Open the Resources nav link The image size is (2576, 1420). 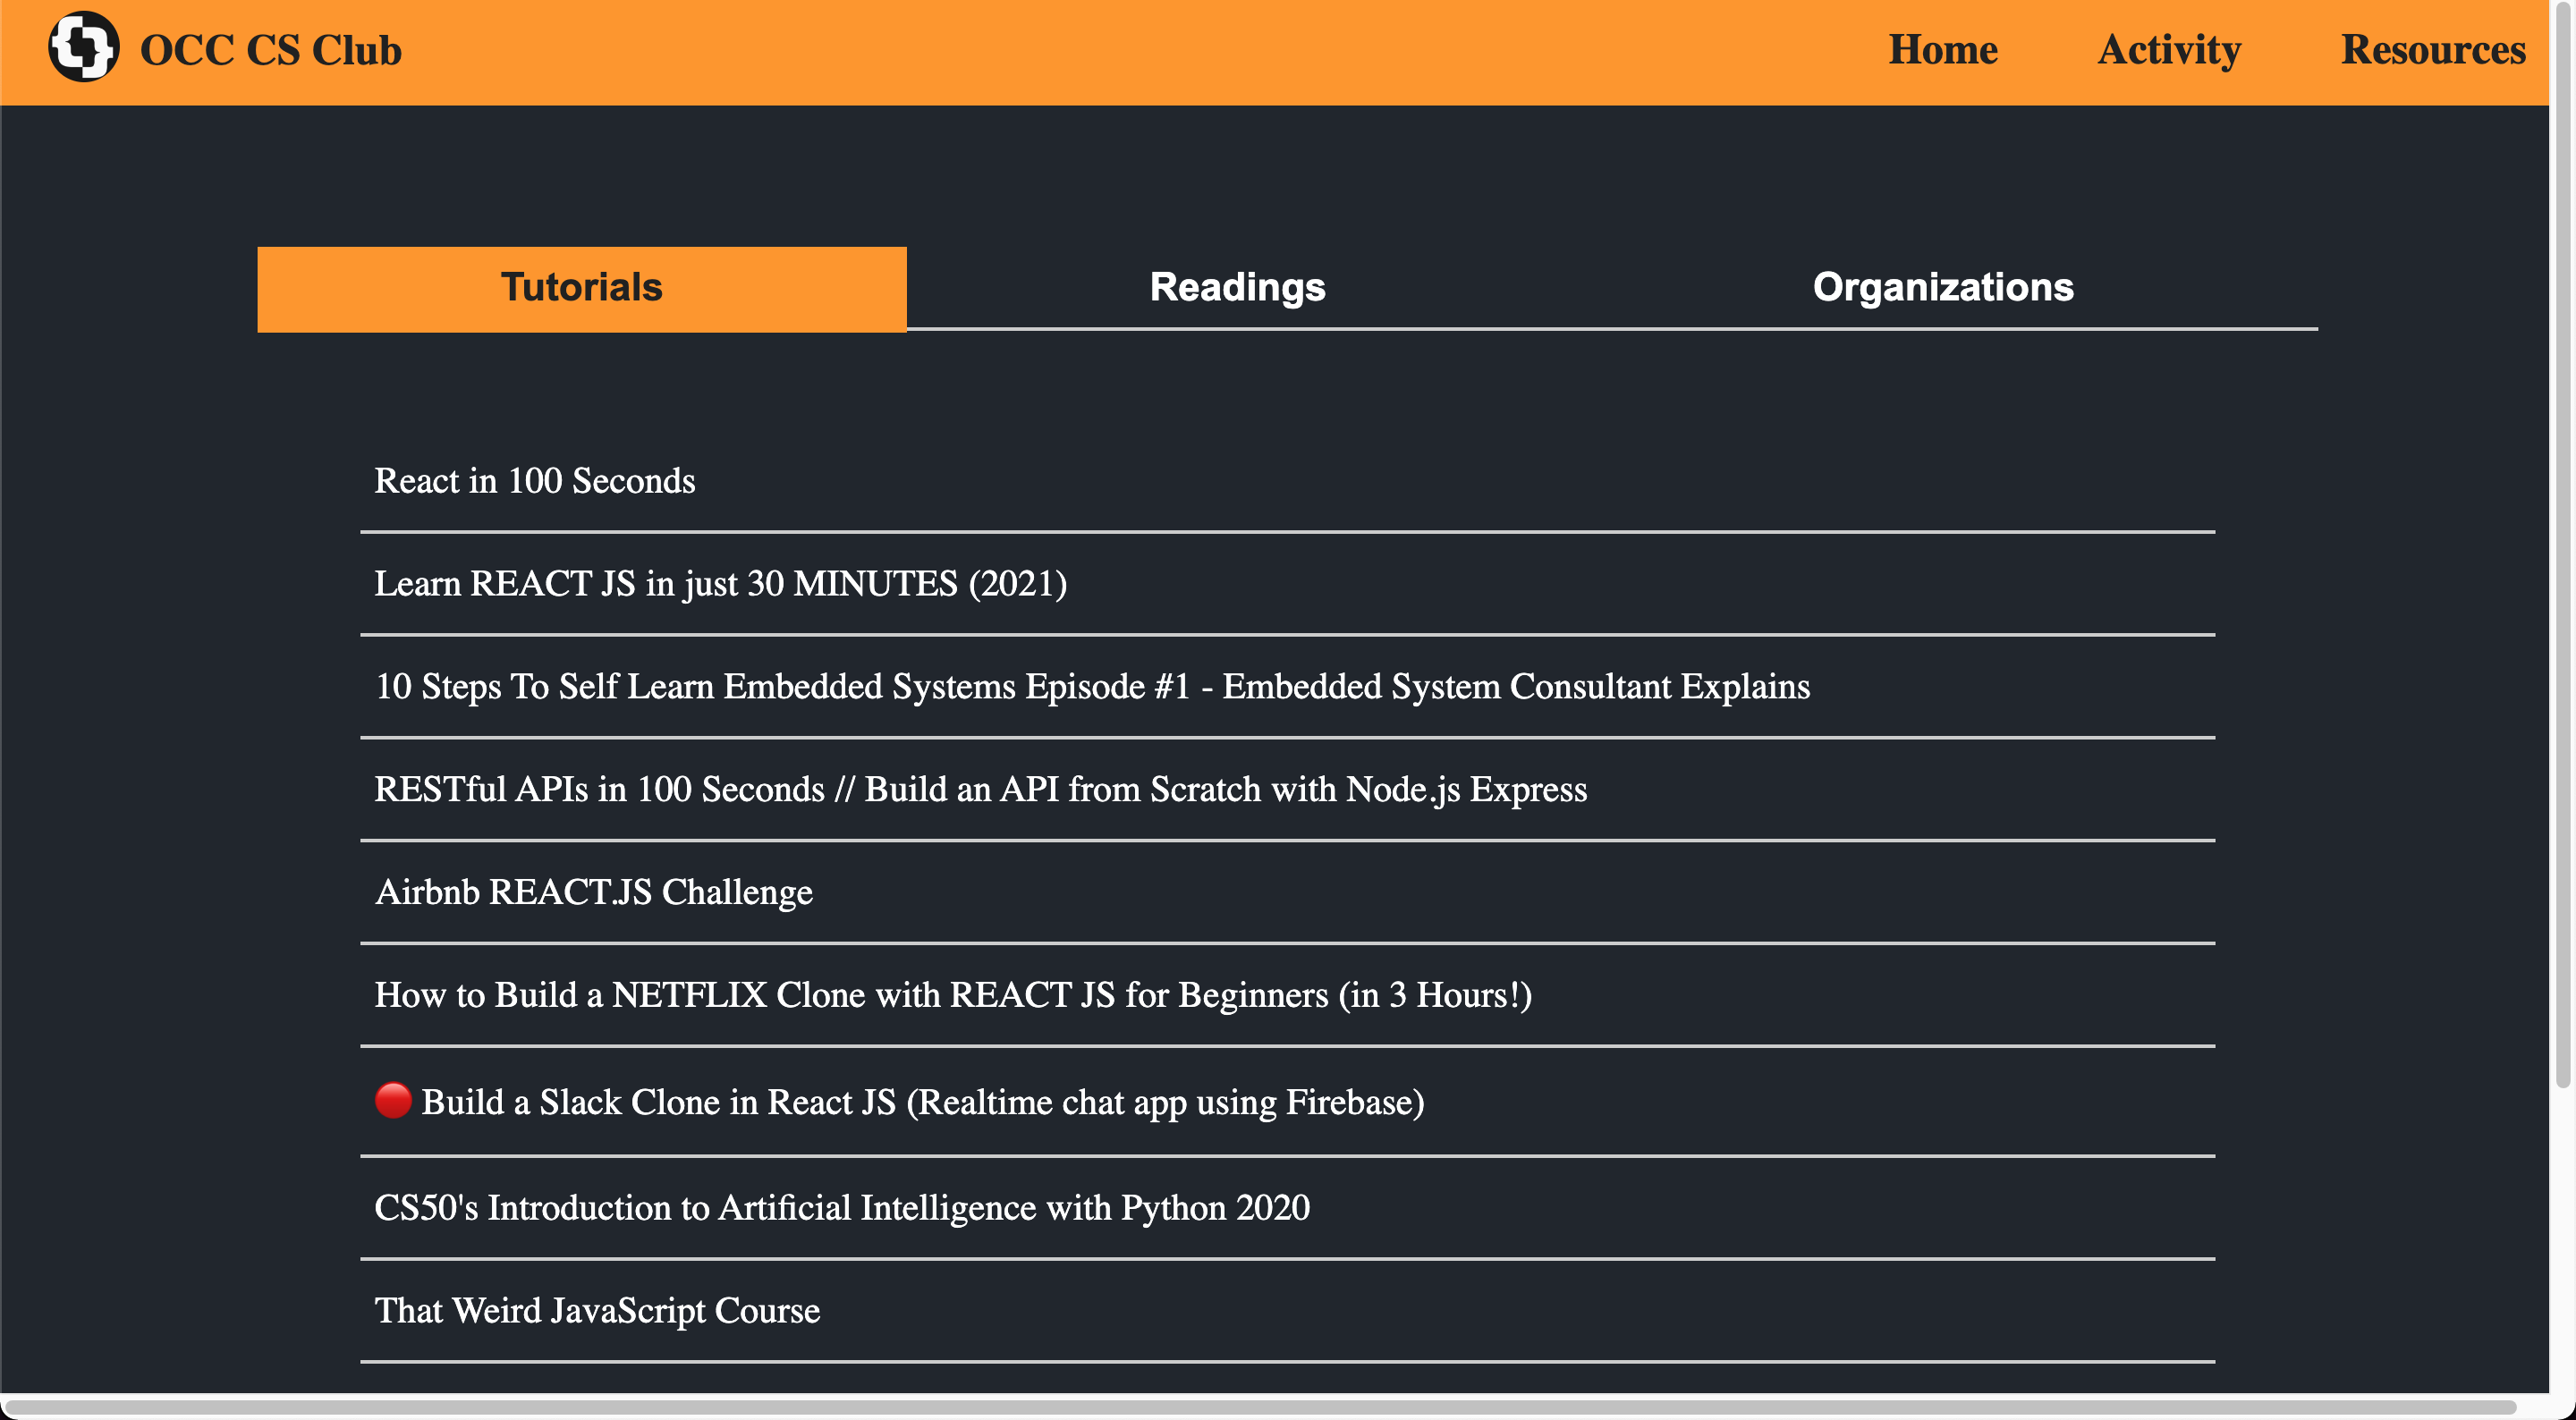[2432, 49]
